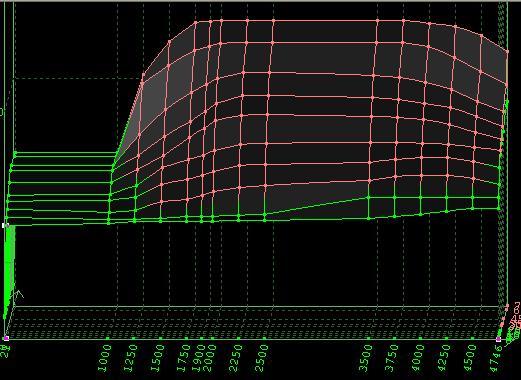Screen dimensions: 521x380
Task: Select the 4250 axis label
Action: tap(444, 358)
